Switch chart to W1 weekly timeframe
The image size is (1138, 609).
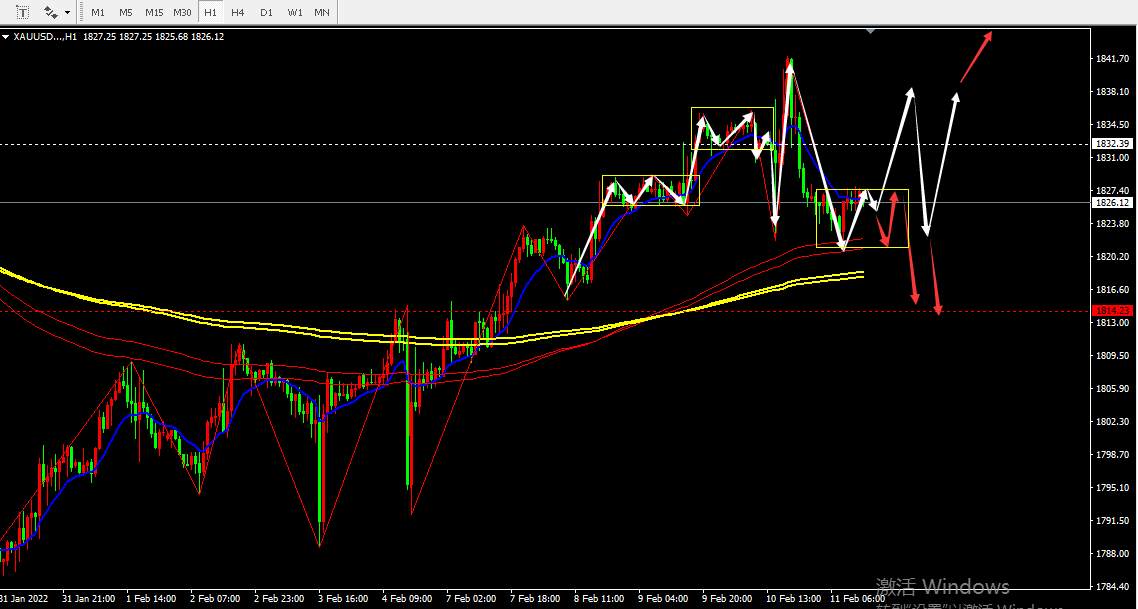(x=295, y=12)
